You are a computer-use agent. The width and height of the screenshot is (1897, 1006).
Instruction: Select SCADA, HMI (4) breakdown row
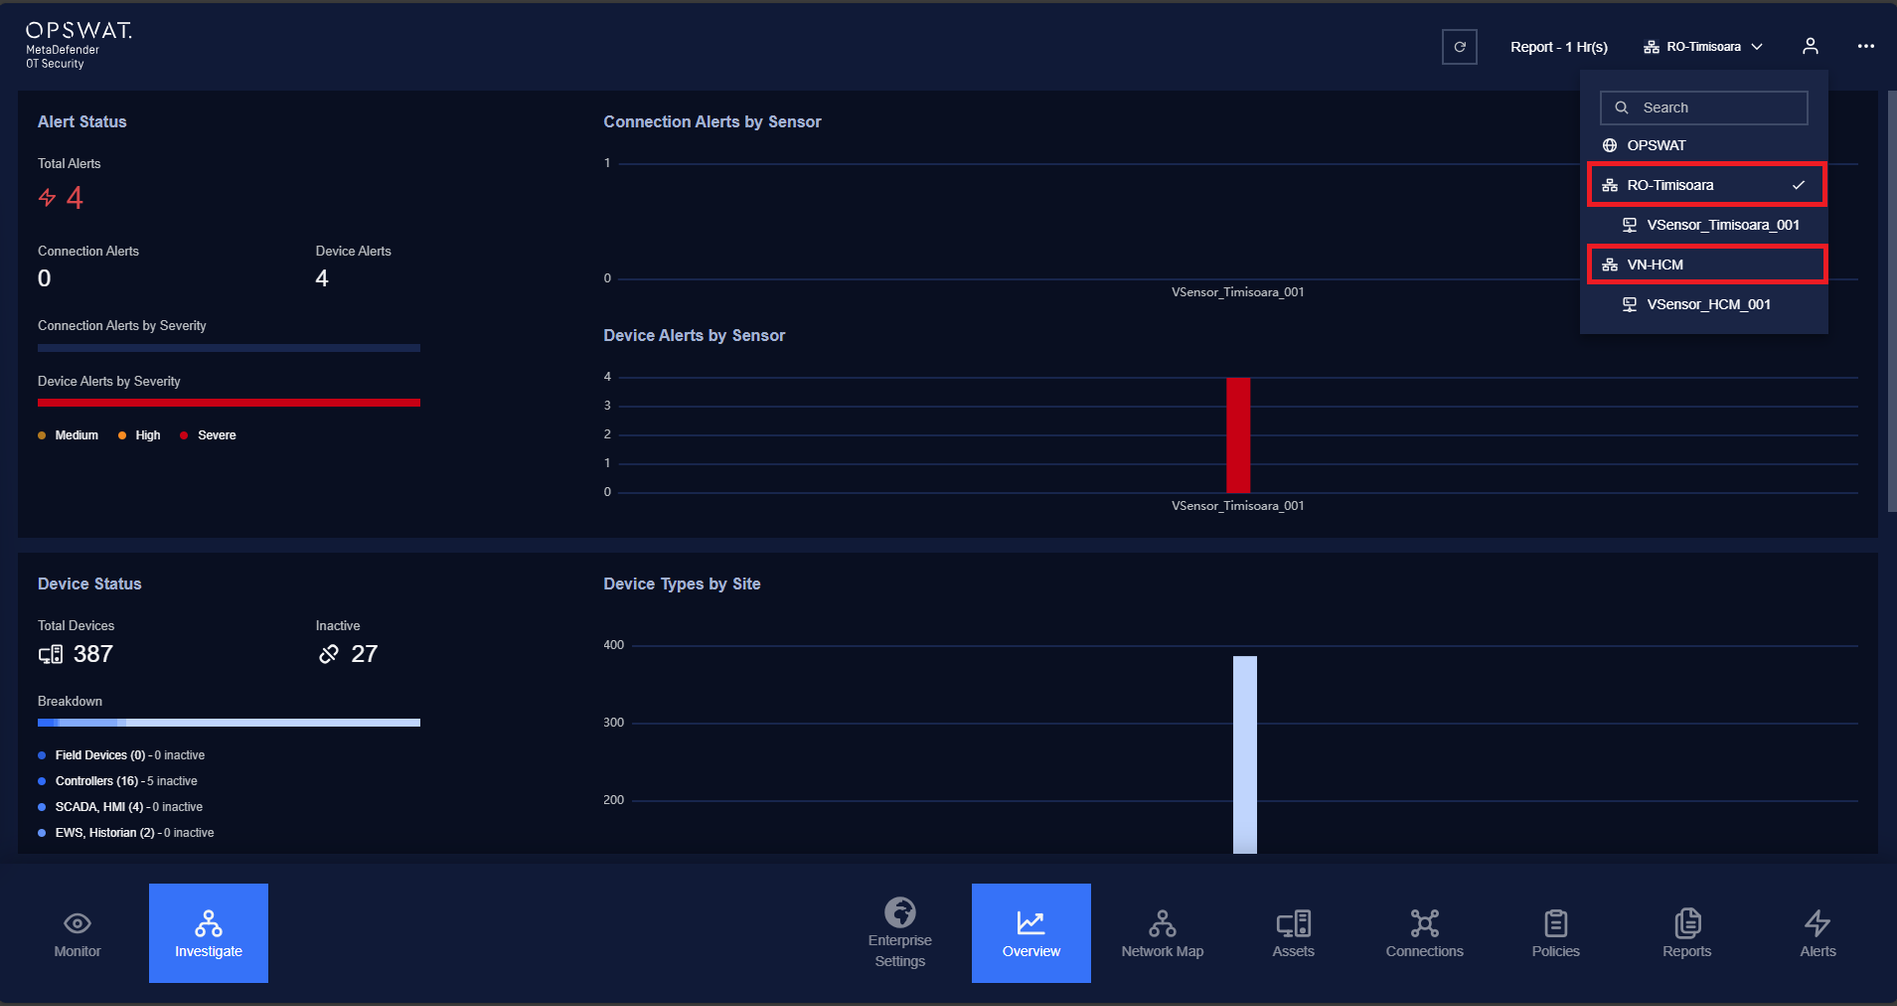tap(120, 808)
